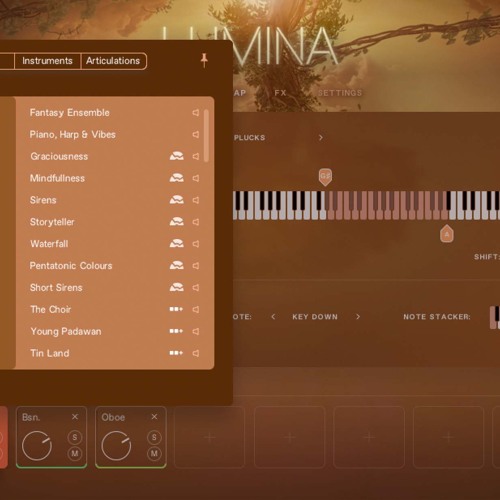The image size is (500, 500).
Task: Preview the Fantasy Ensemble preset sound
Action: point(196,113)
